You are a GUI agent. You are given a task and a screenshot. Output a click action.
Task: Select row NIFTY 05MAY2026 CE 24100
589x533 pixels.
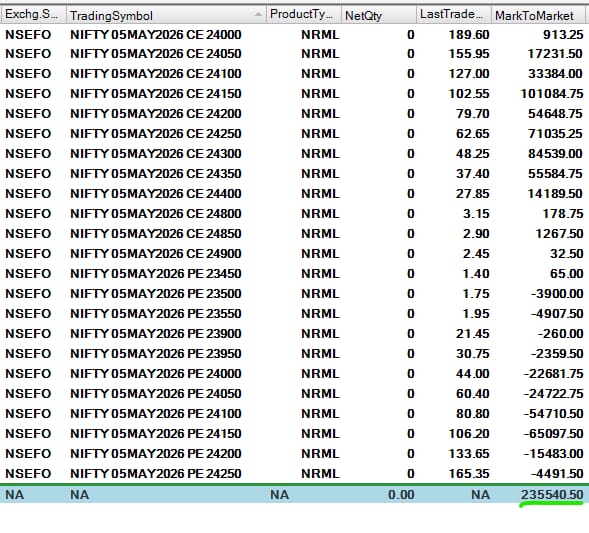click(x=294, y=74)
